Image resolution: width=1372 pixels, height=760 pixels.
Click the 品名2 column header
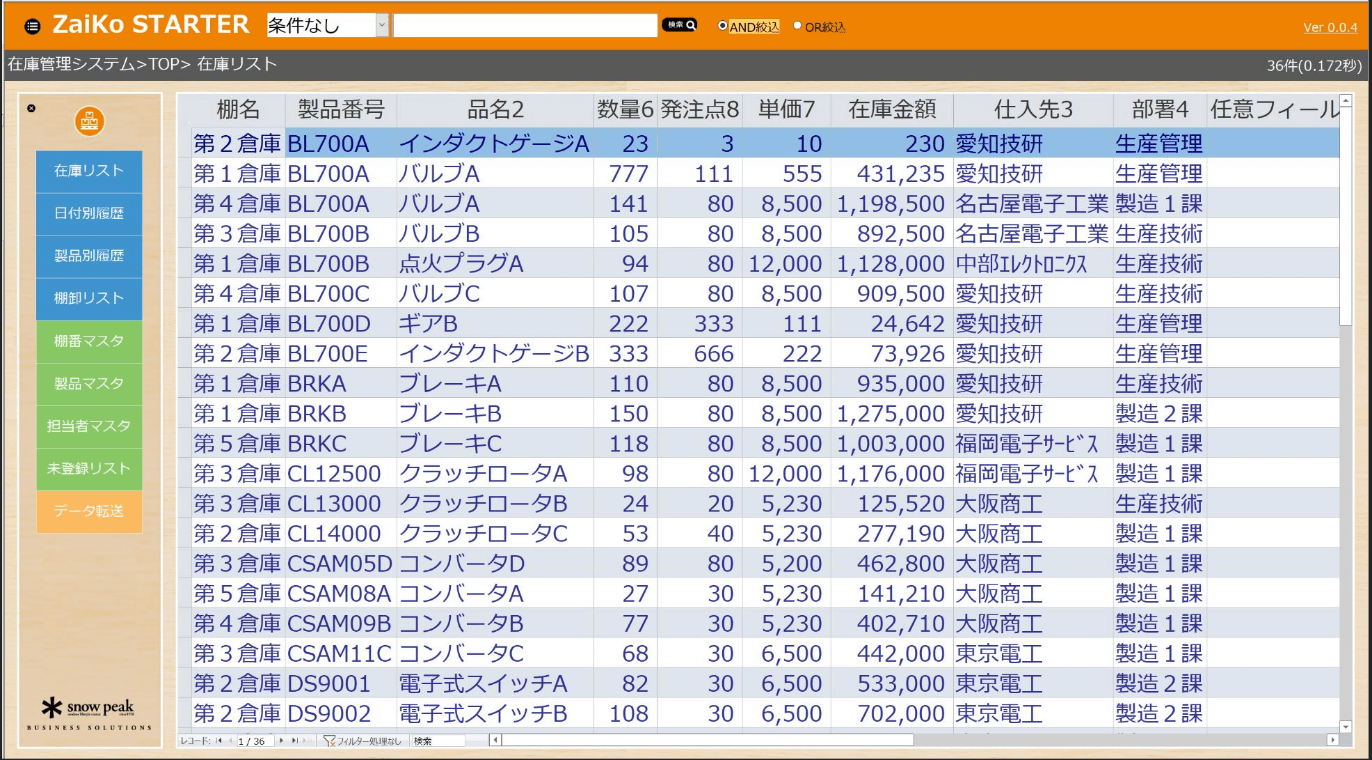coord(495,109)
